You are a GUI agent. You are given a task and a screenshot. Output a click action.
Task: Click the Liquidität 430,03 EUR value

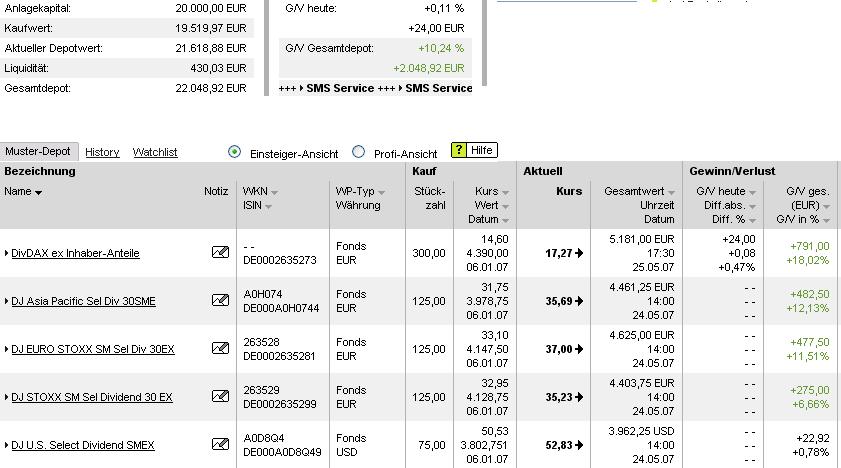pos(218,68)
